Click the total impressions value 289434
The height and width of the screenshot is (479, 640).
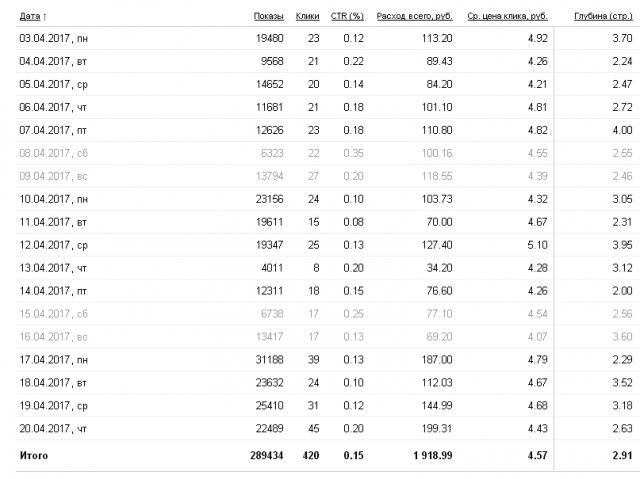(265, 456)
